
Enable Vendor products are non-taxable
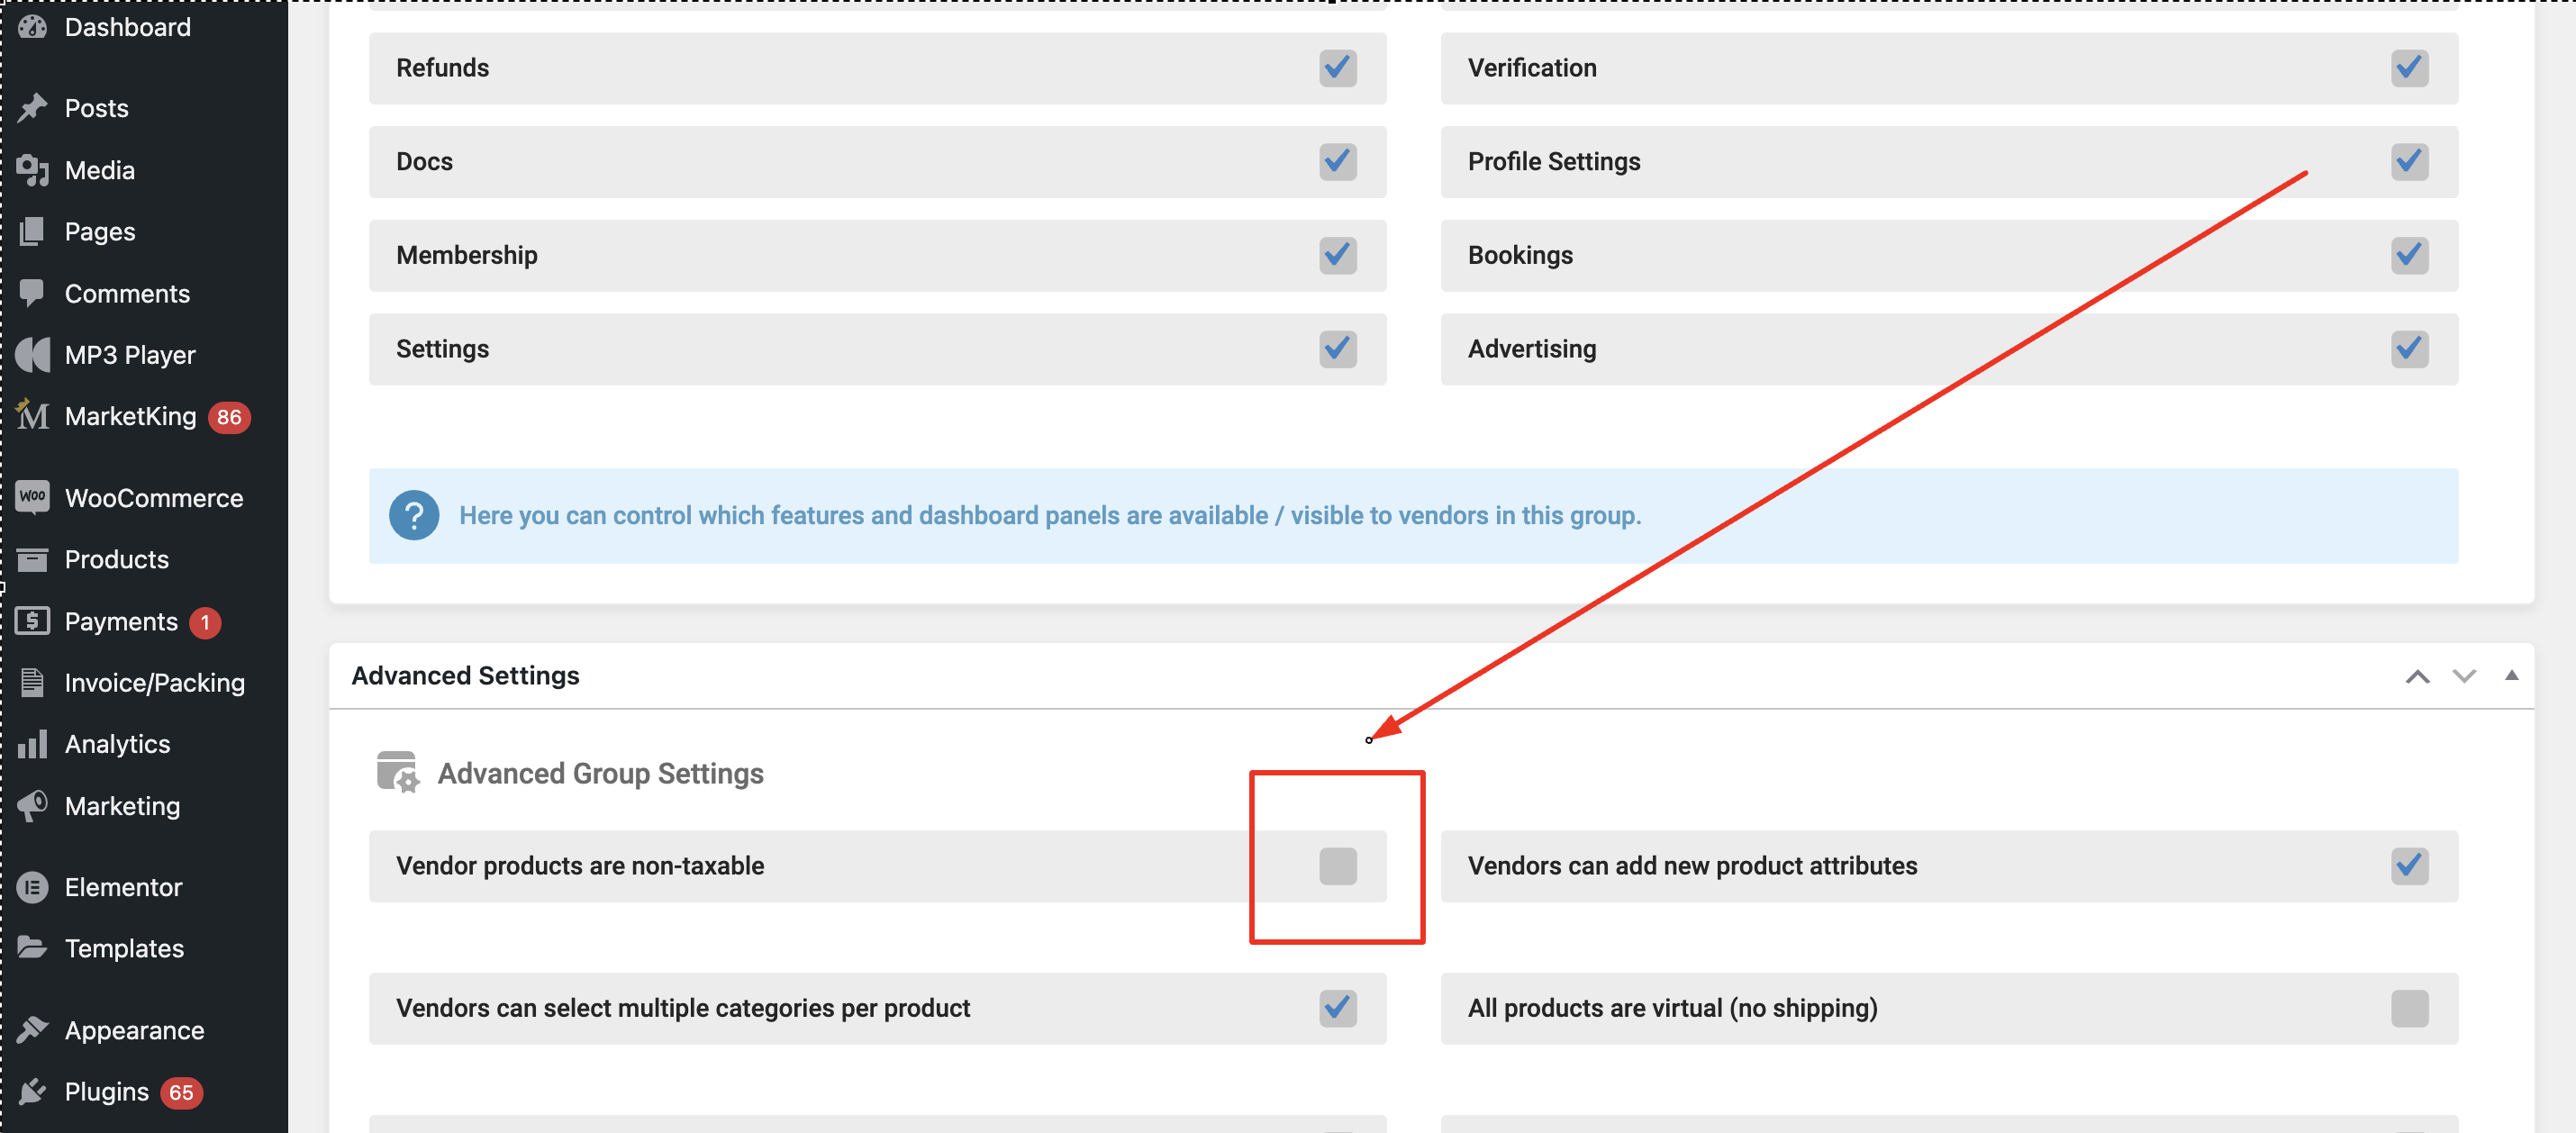click(1337, 866)
